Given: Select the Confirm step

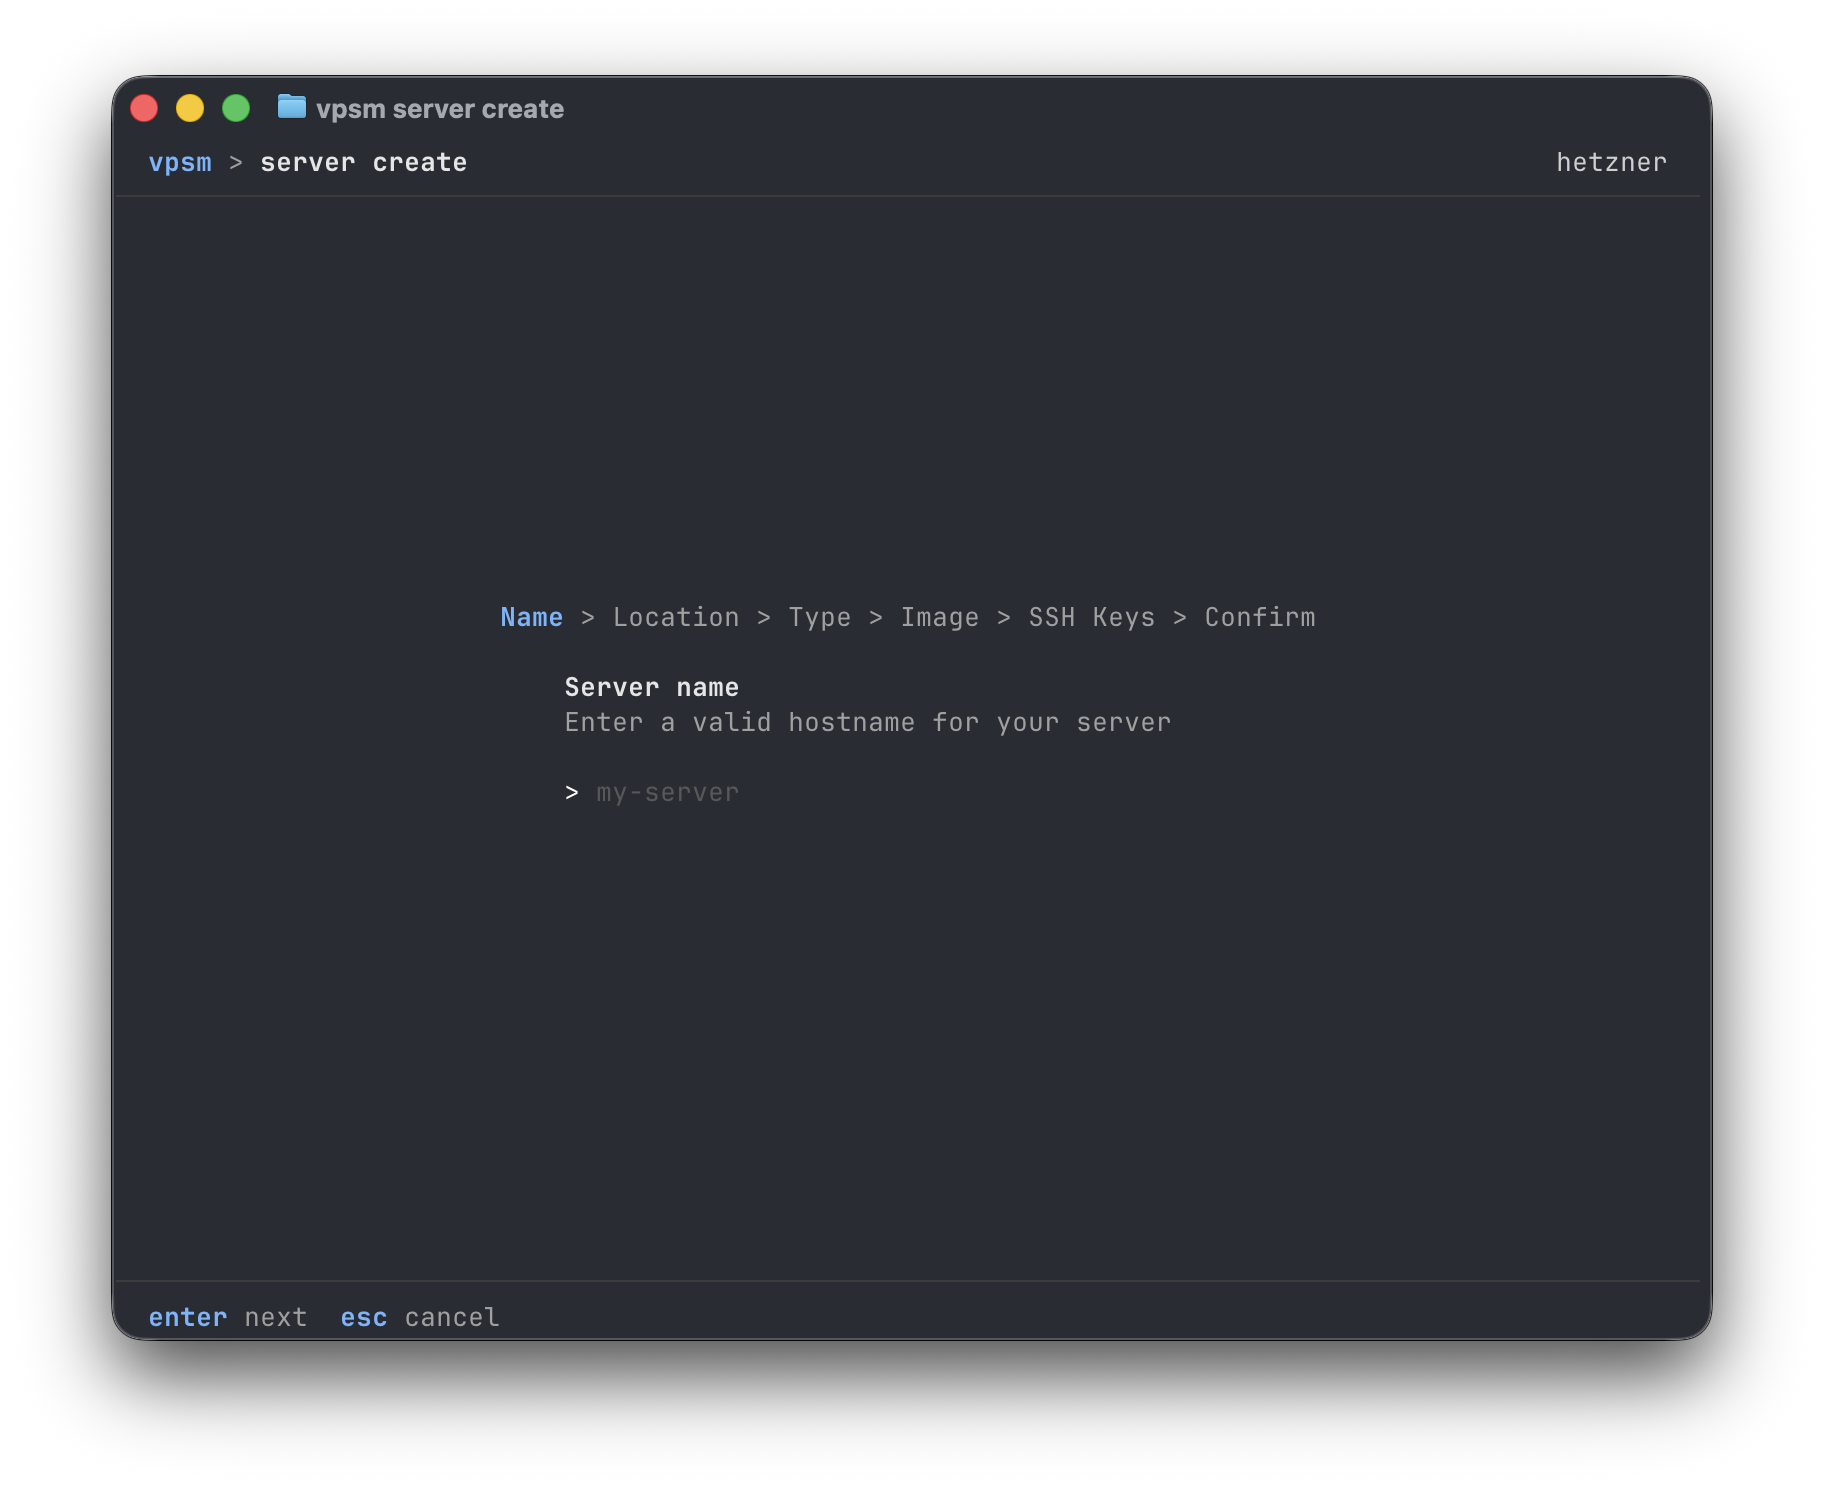Looking at the screenshot, I should 1259,617.
